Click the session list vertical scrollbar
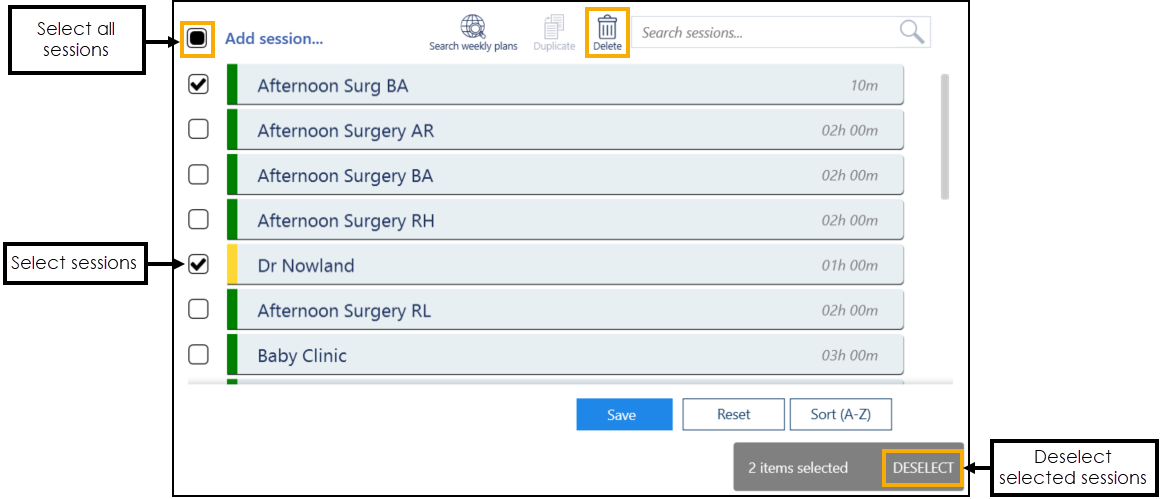This screenshot has height=499, width=1161. click(945, 136)
